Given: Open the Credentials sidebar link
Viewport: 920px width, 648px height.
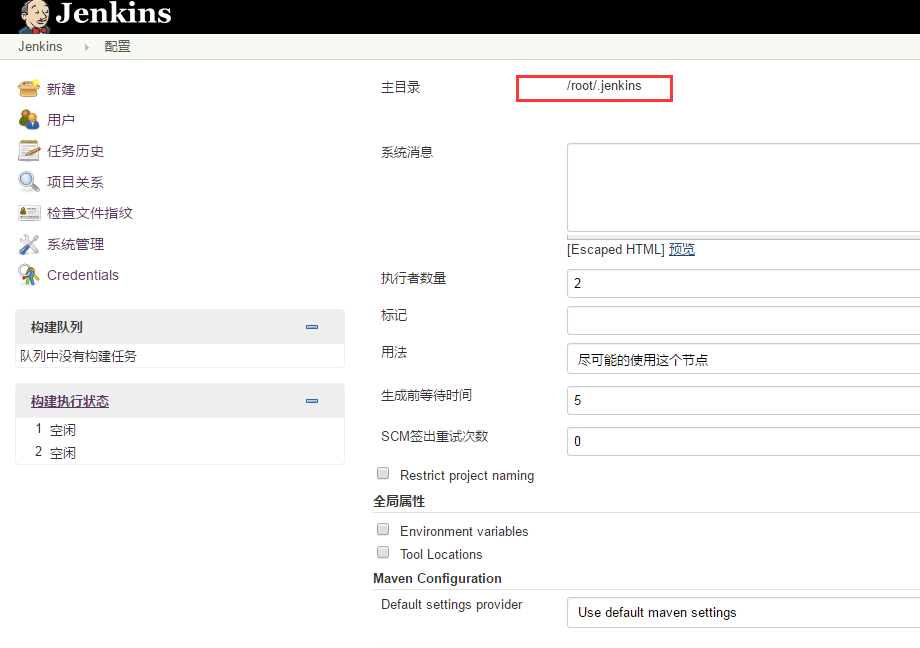Looking at the screenshot, I should (83, 275).
